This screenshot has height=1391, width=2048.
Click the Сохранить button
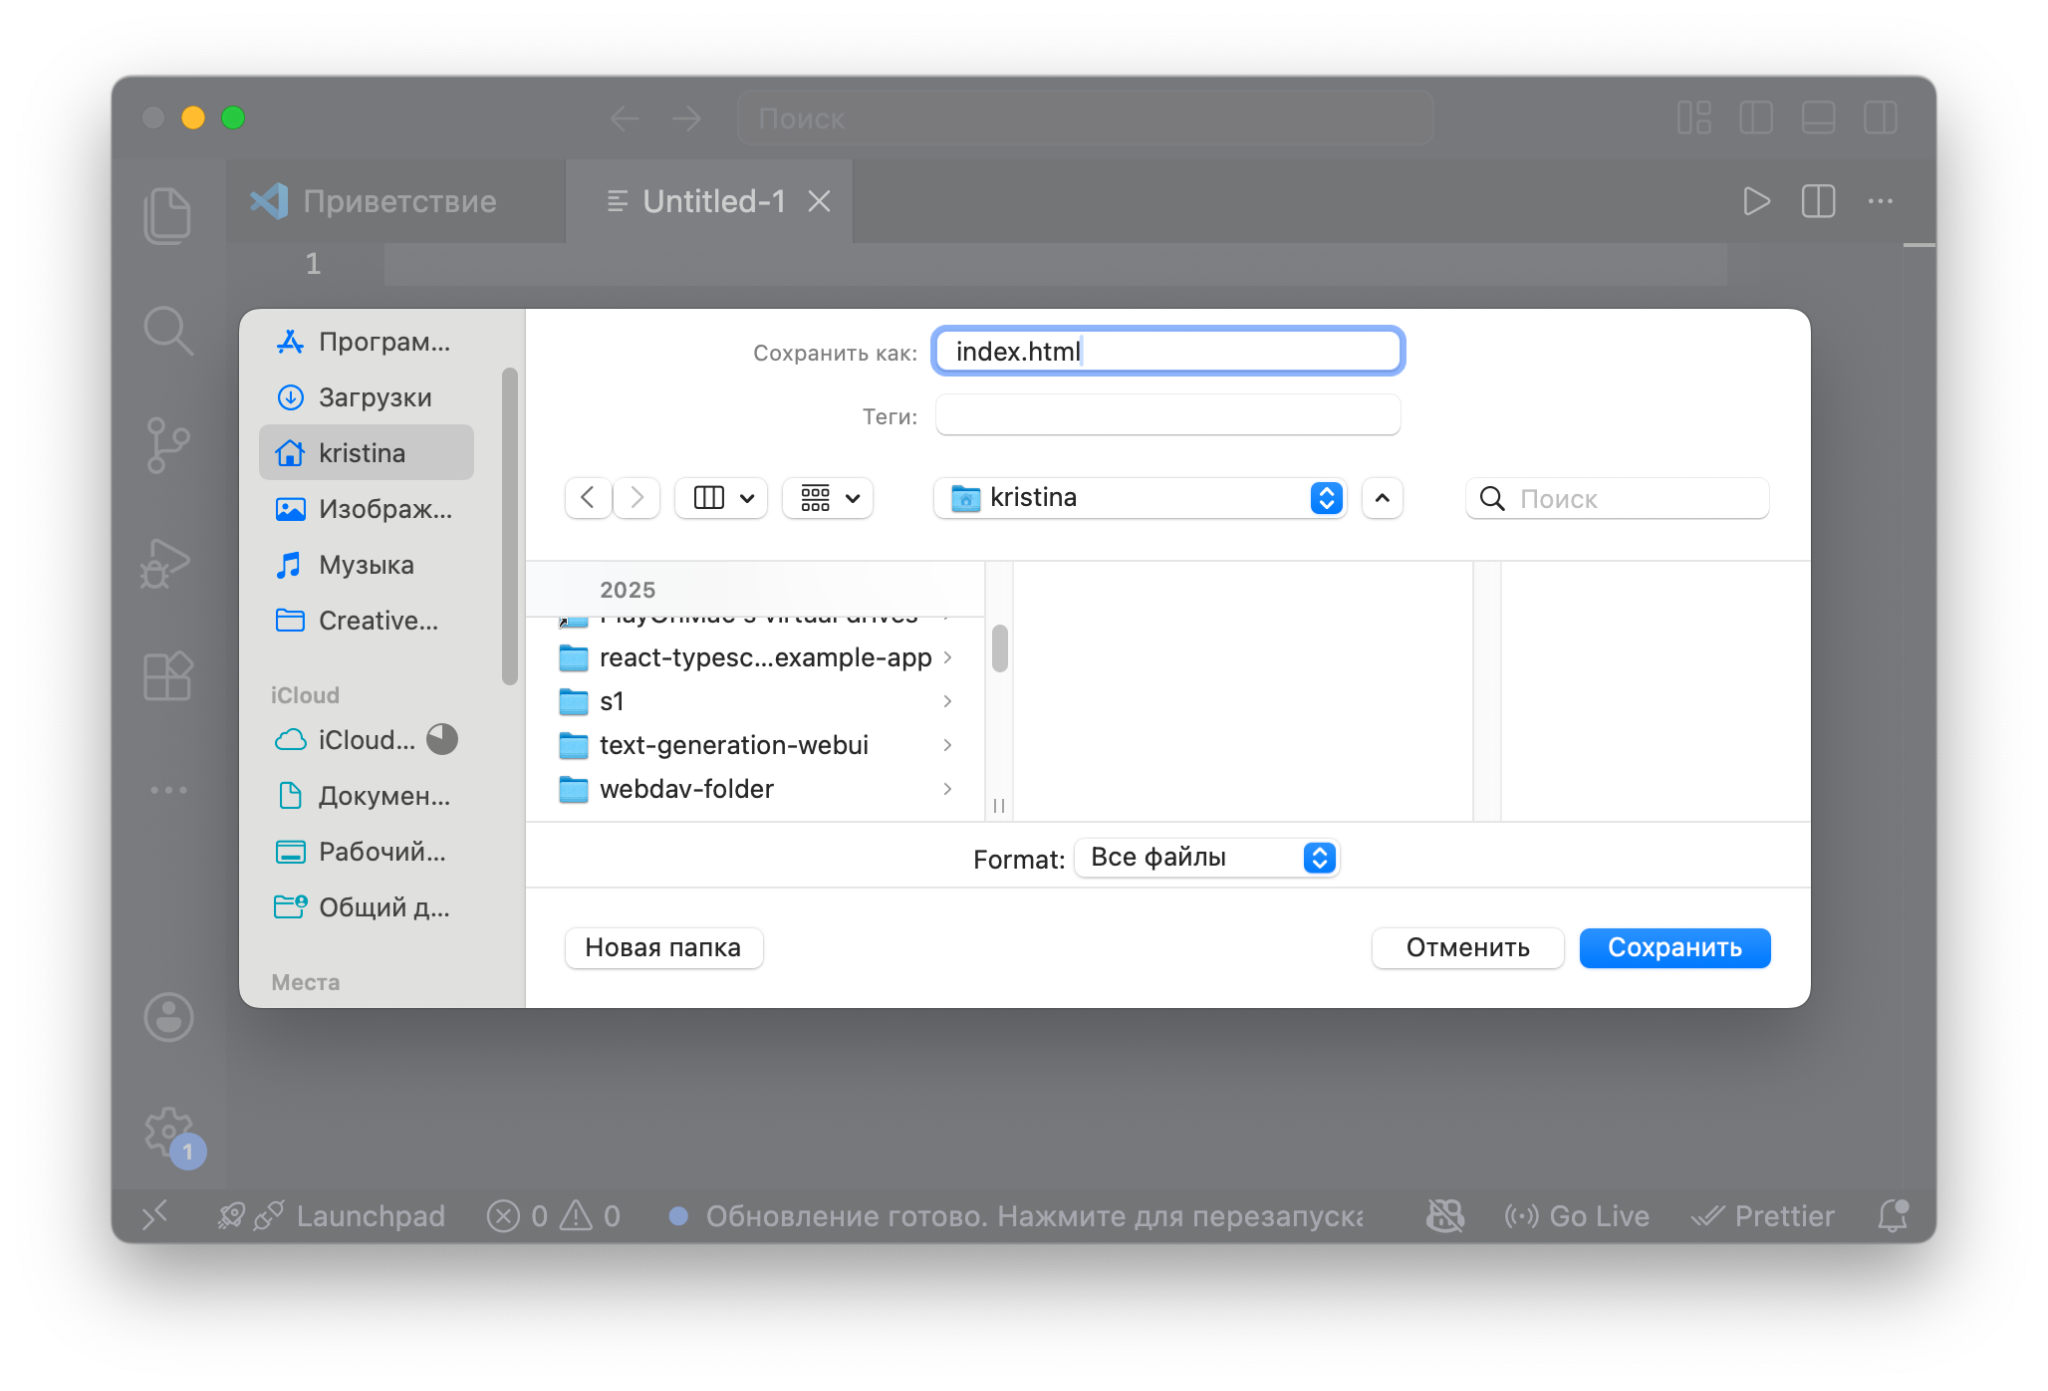point(1674,948)
